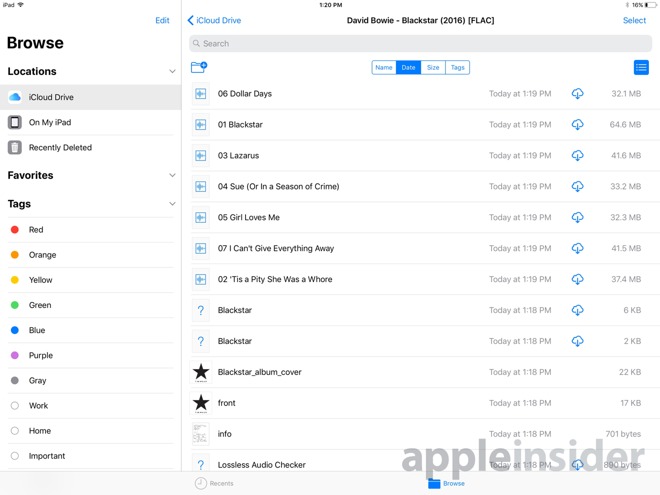This screenshot has height=495, width=660.
Task: Sort files by Name
Action: 384,67
